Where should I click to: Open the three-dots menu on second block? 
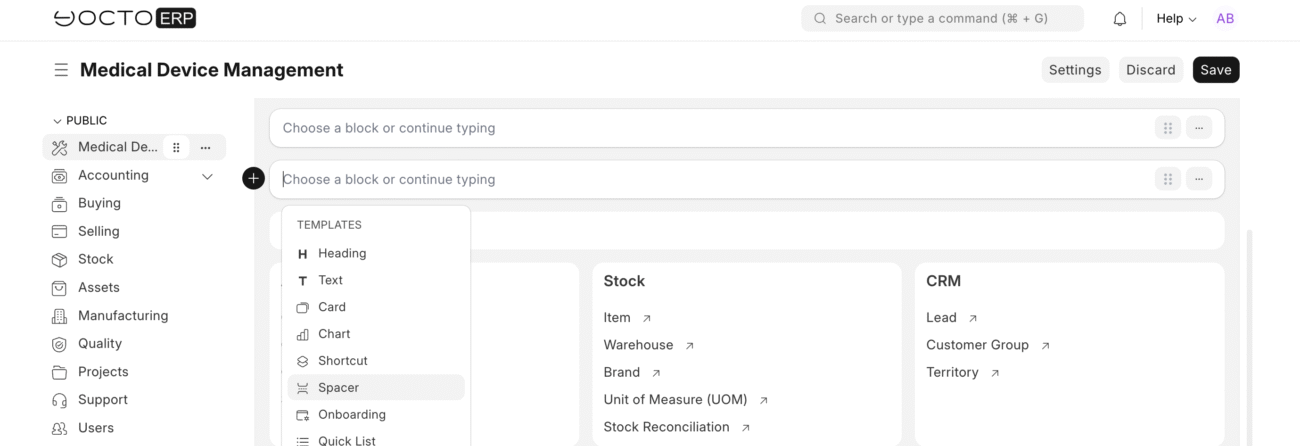[x=1198, y=179]
